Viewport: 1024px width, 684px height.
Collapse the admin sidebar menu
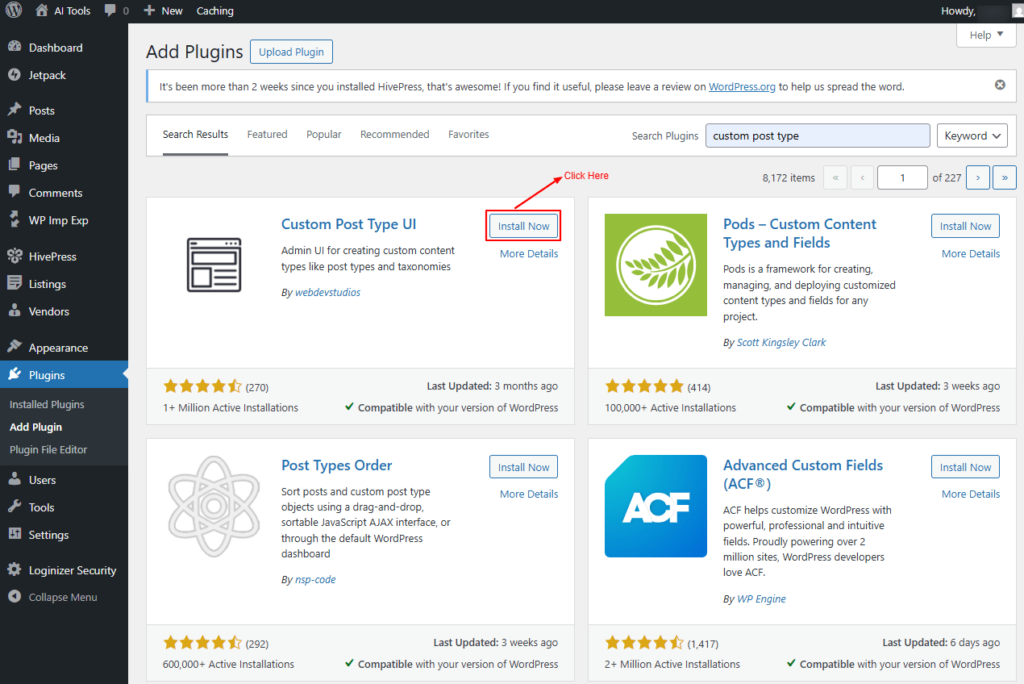(62, 597)
